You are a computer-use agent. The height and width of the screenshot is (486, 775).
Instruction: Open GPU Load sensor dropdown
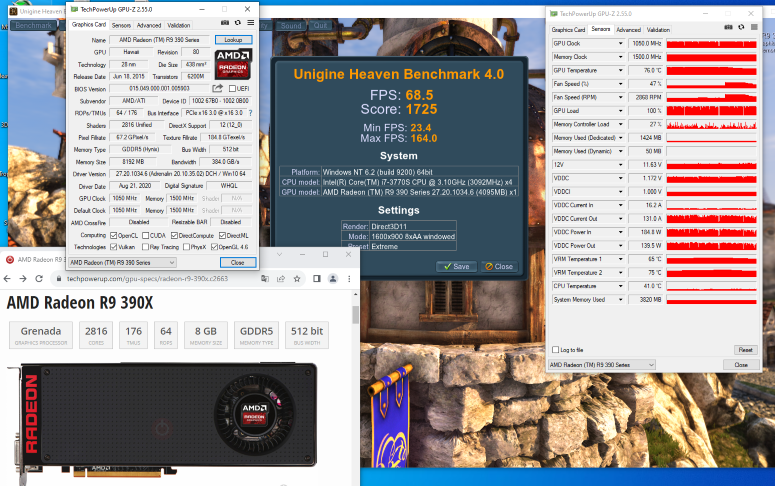(x=621, y=111)
